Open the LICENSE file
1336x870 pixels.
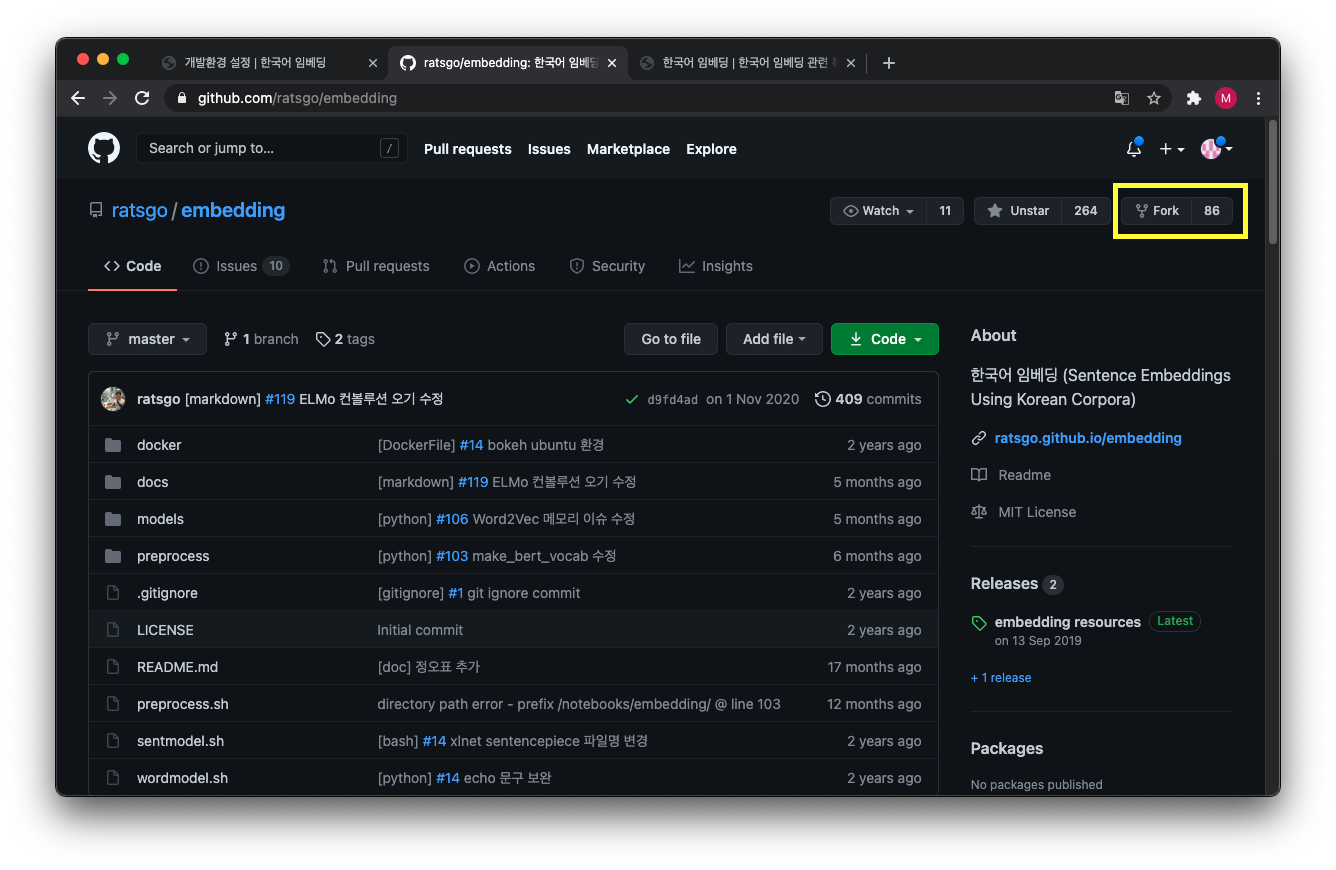[165, 630]
